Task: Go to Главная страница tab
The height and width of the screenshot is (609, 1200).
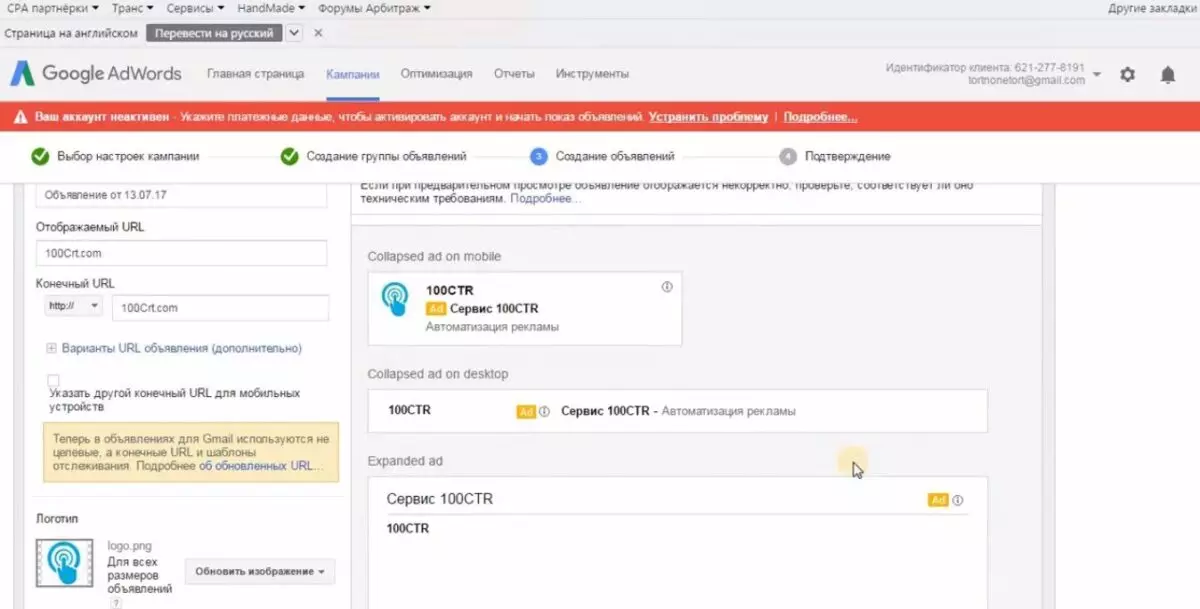Action: point(253,74)
